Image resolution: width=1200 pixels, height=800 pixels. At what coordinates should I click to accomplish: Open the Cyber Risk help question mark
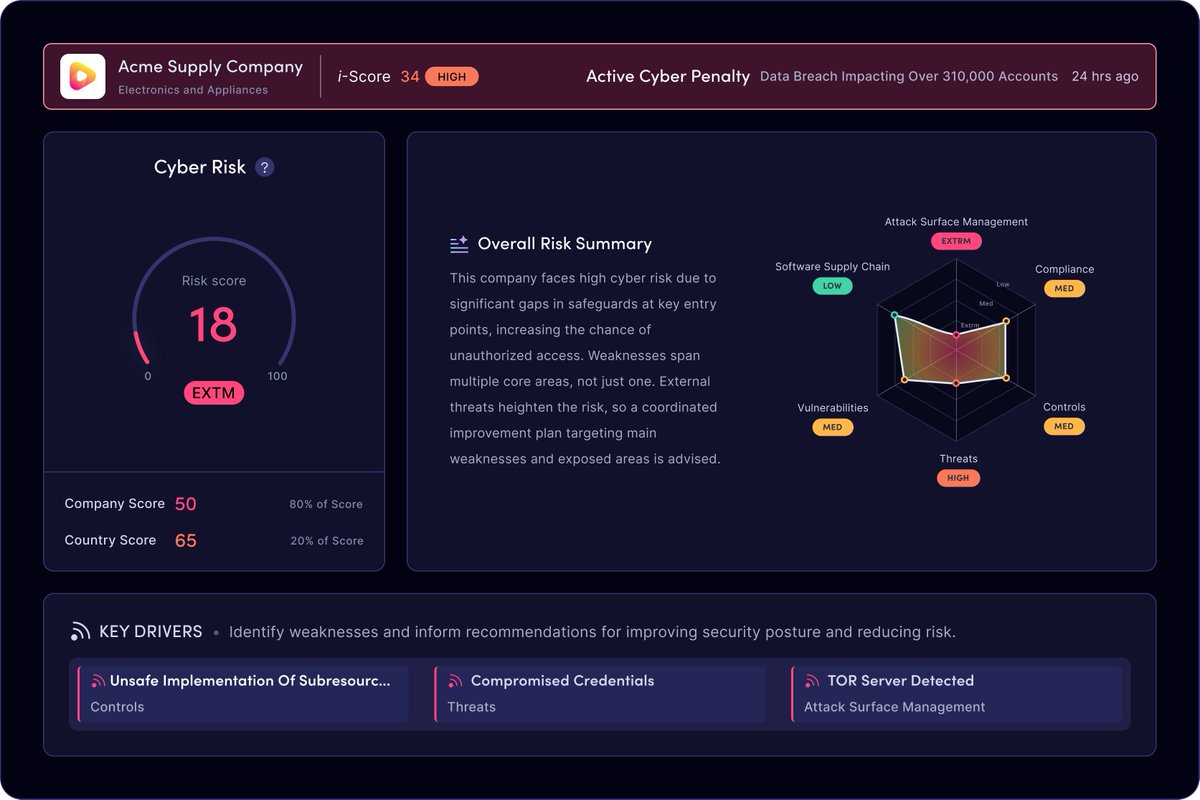pyautogui.click(x=264, y=167)
